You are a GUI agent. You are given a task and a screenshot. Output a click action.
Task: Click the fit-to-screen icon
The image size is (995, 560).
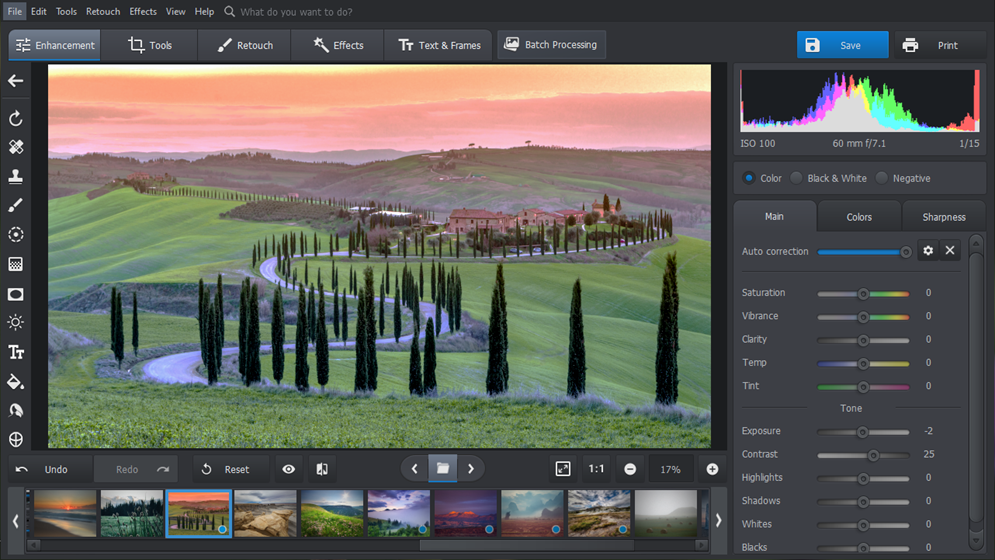pos(563,469)
